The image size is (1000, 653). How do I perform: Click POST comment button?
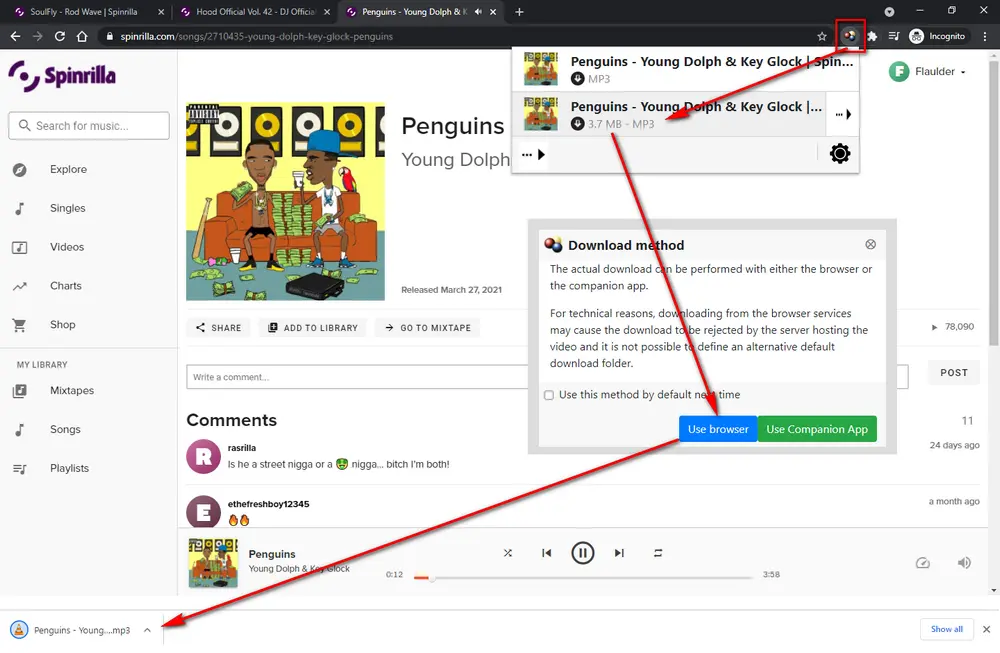pos(953,372)
